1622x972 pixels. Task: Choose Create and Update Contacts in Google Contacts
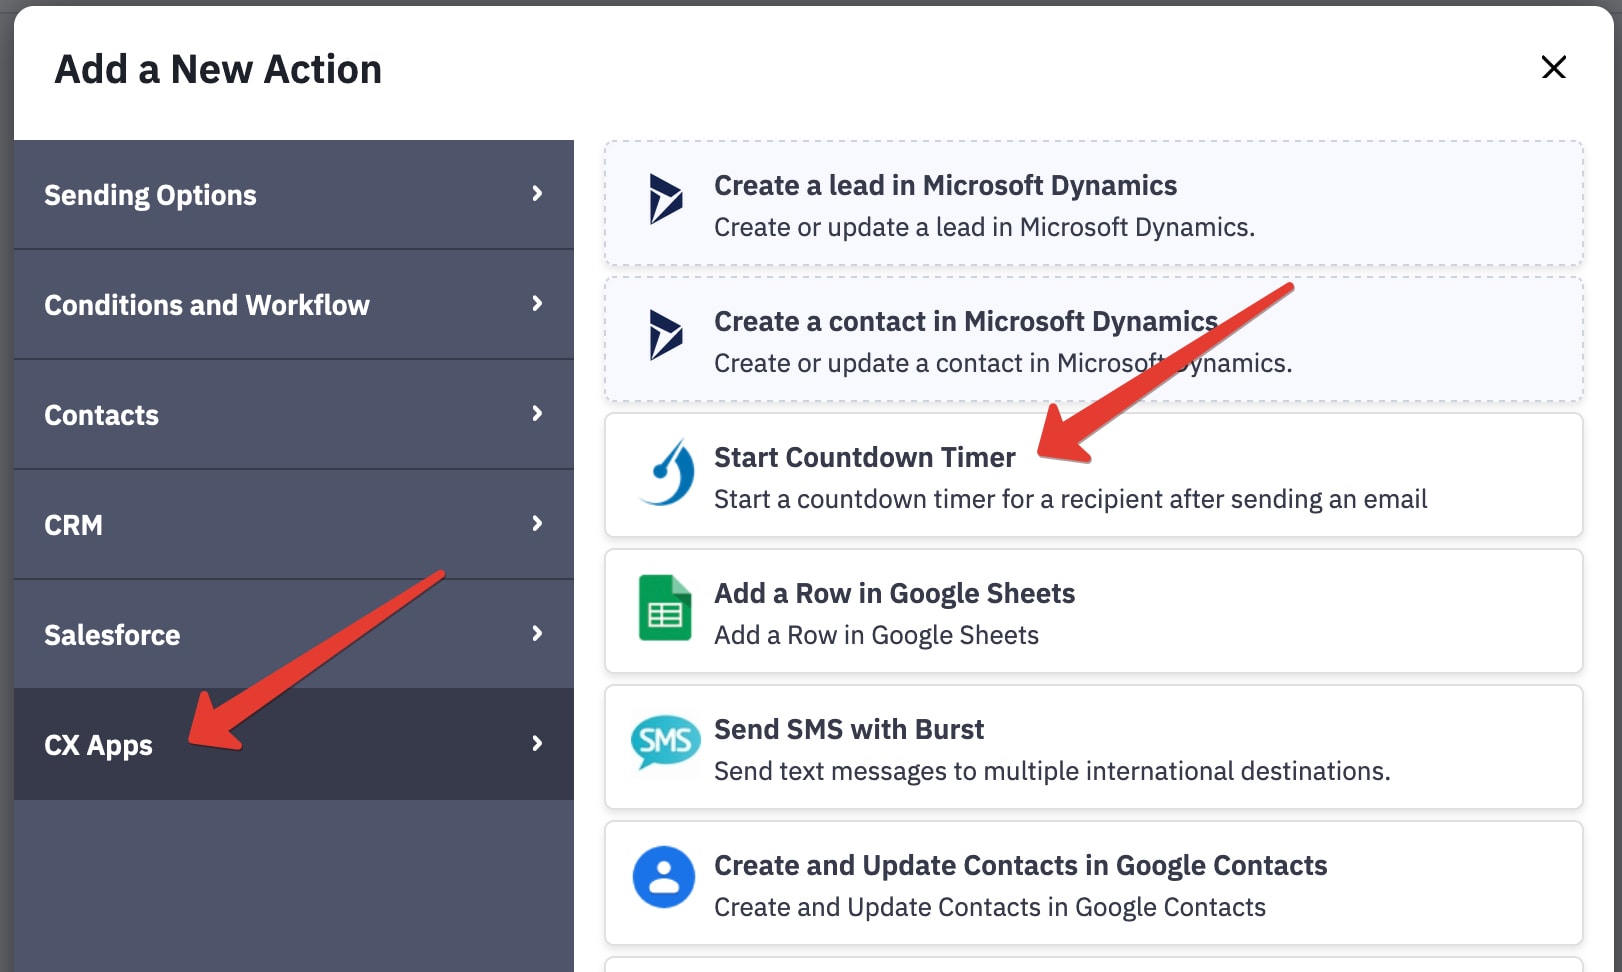(1094, 883)
